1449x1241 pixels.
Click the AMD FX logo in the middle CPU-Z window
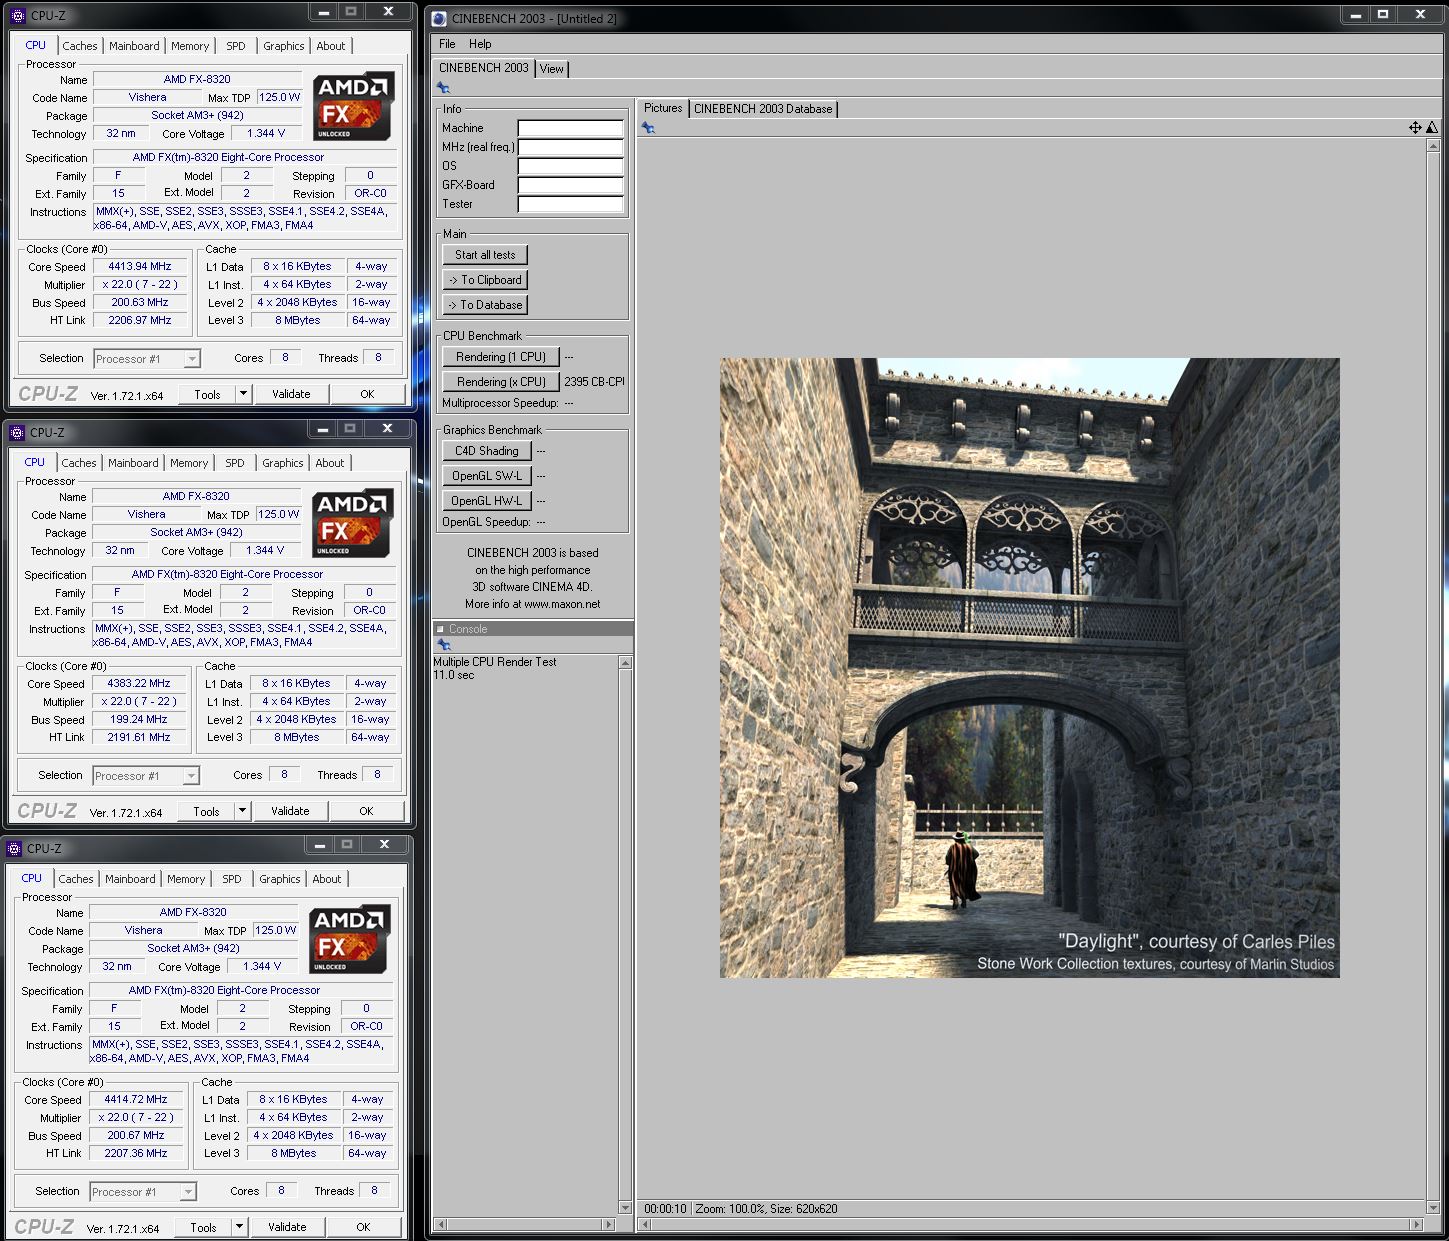[352, 523]
